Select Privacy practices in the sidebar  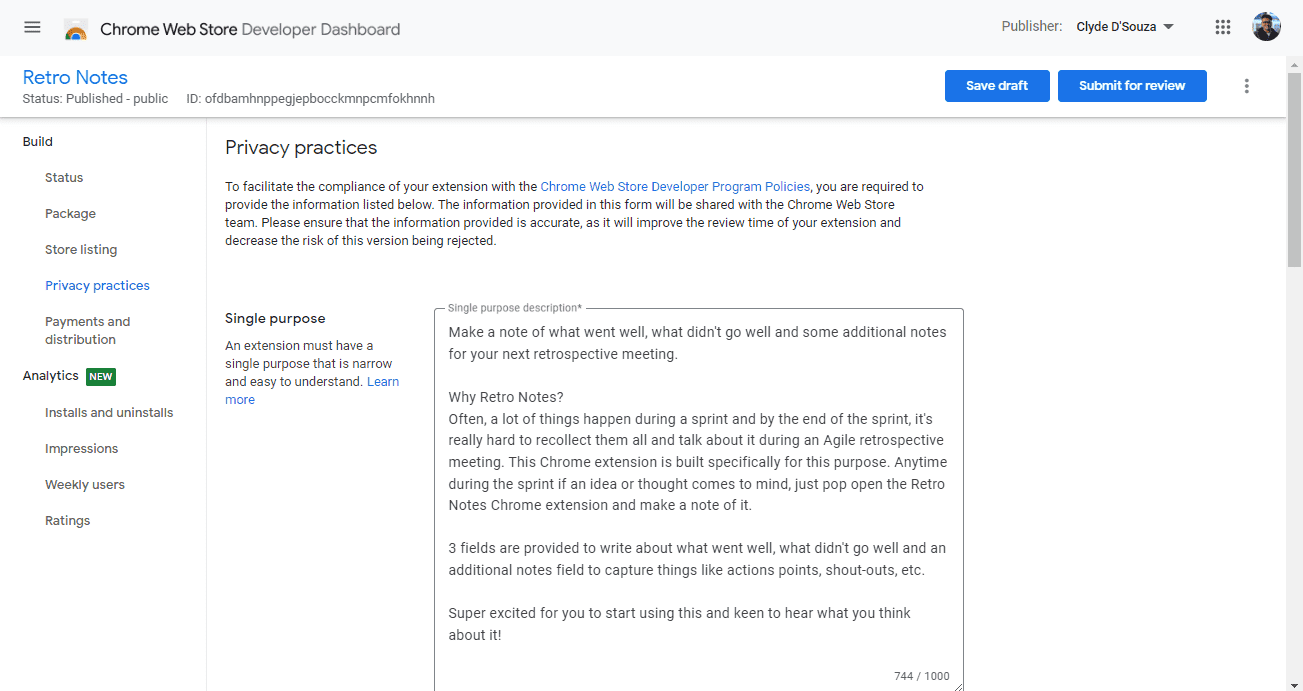[x=97, y=286]
